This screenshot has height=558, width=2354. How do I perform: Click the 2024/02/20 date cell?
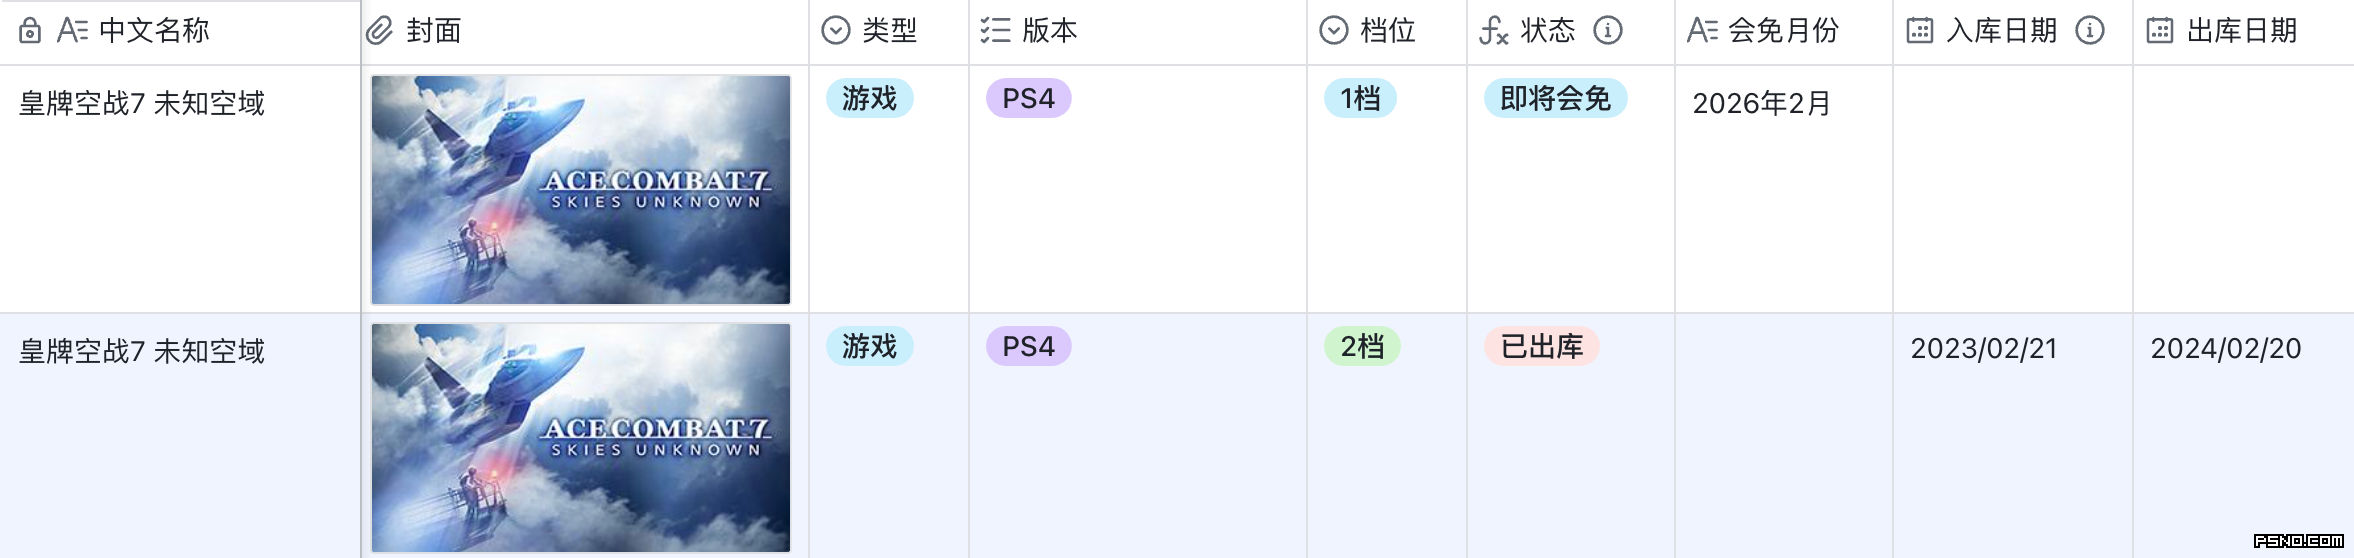click(x=2225, y=348)
